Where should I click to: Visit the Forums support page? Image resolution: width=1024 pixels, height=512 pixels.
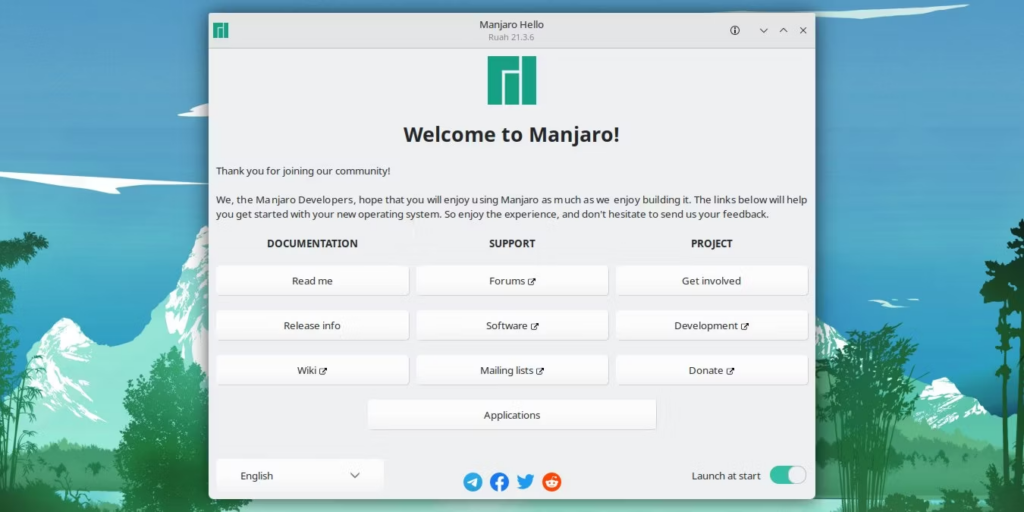tap(512, 281)
